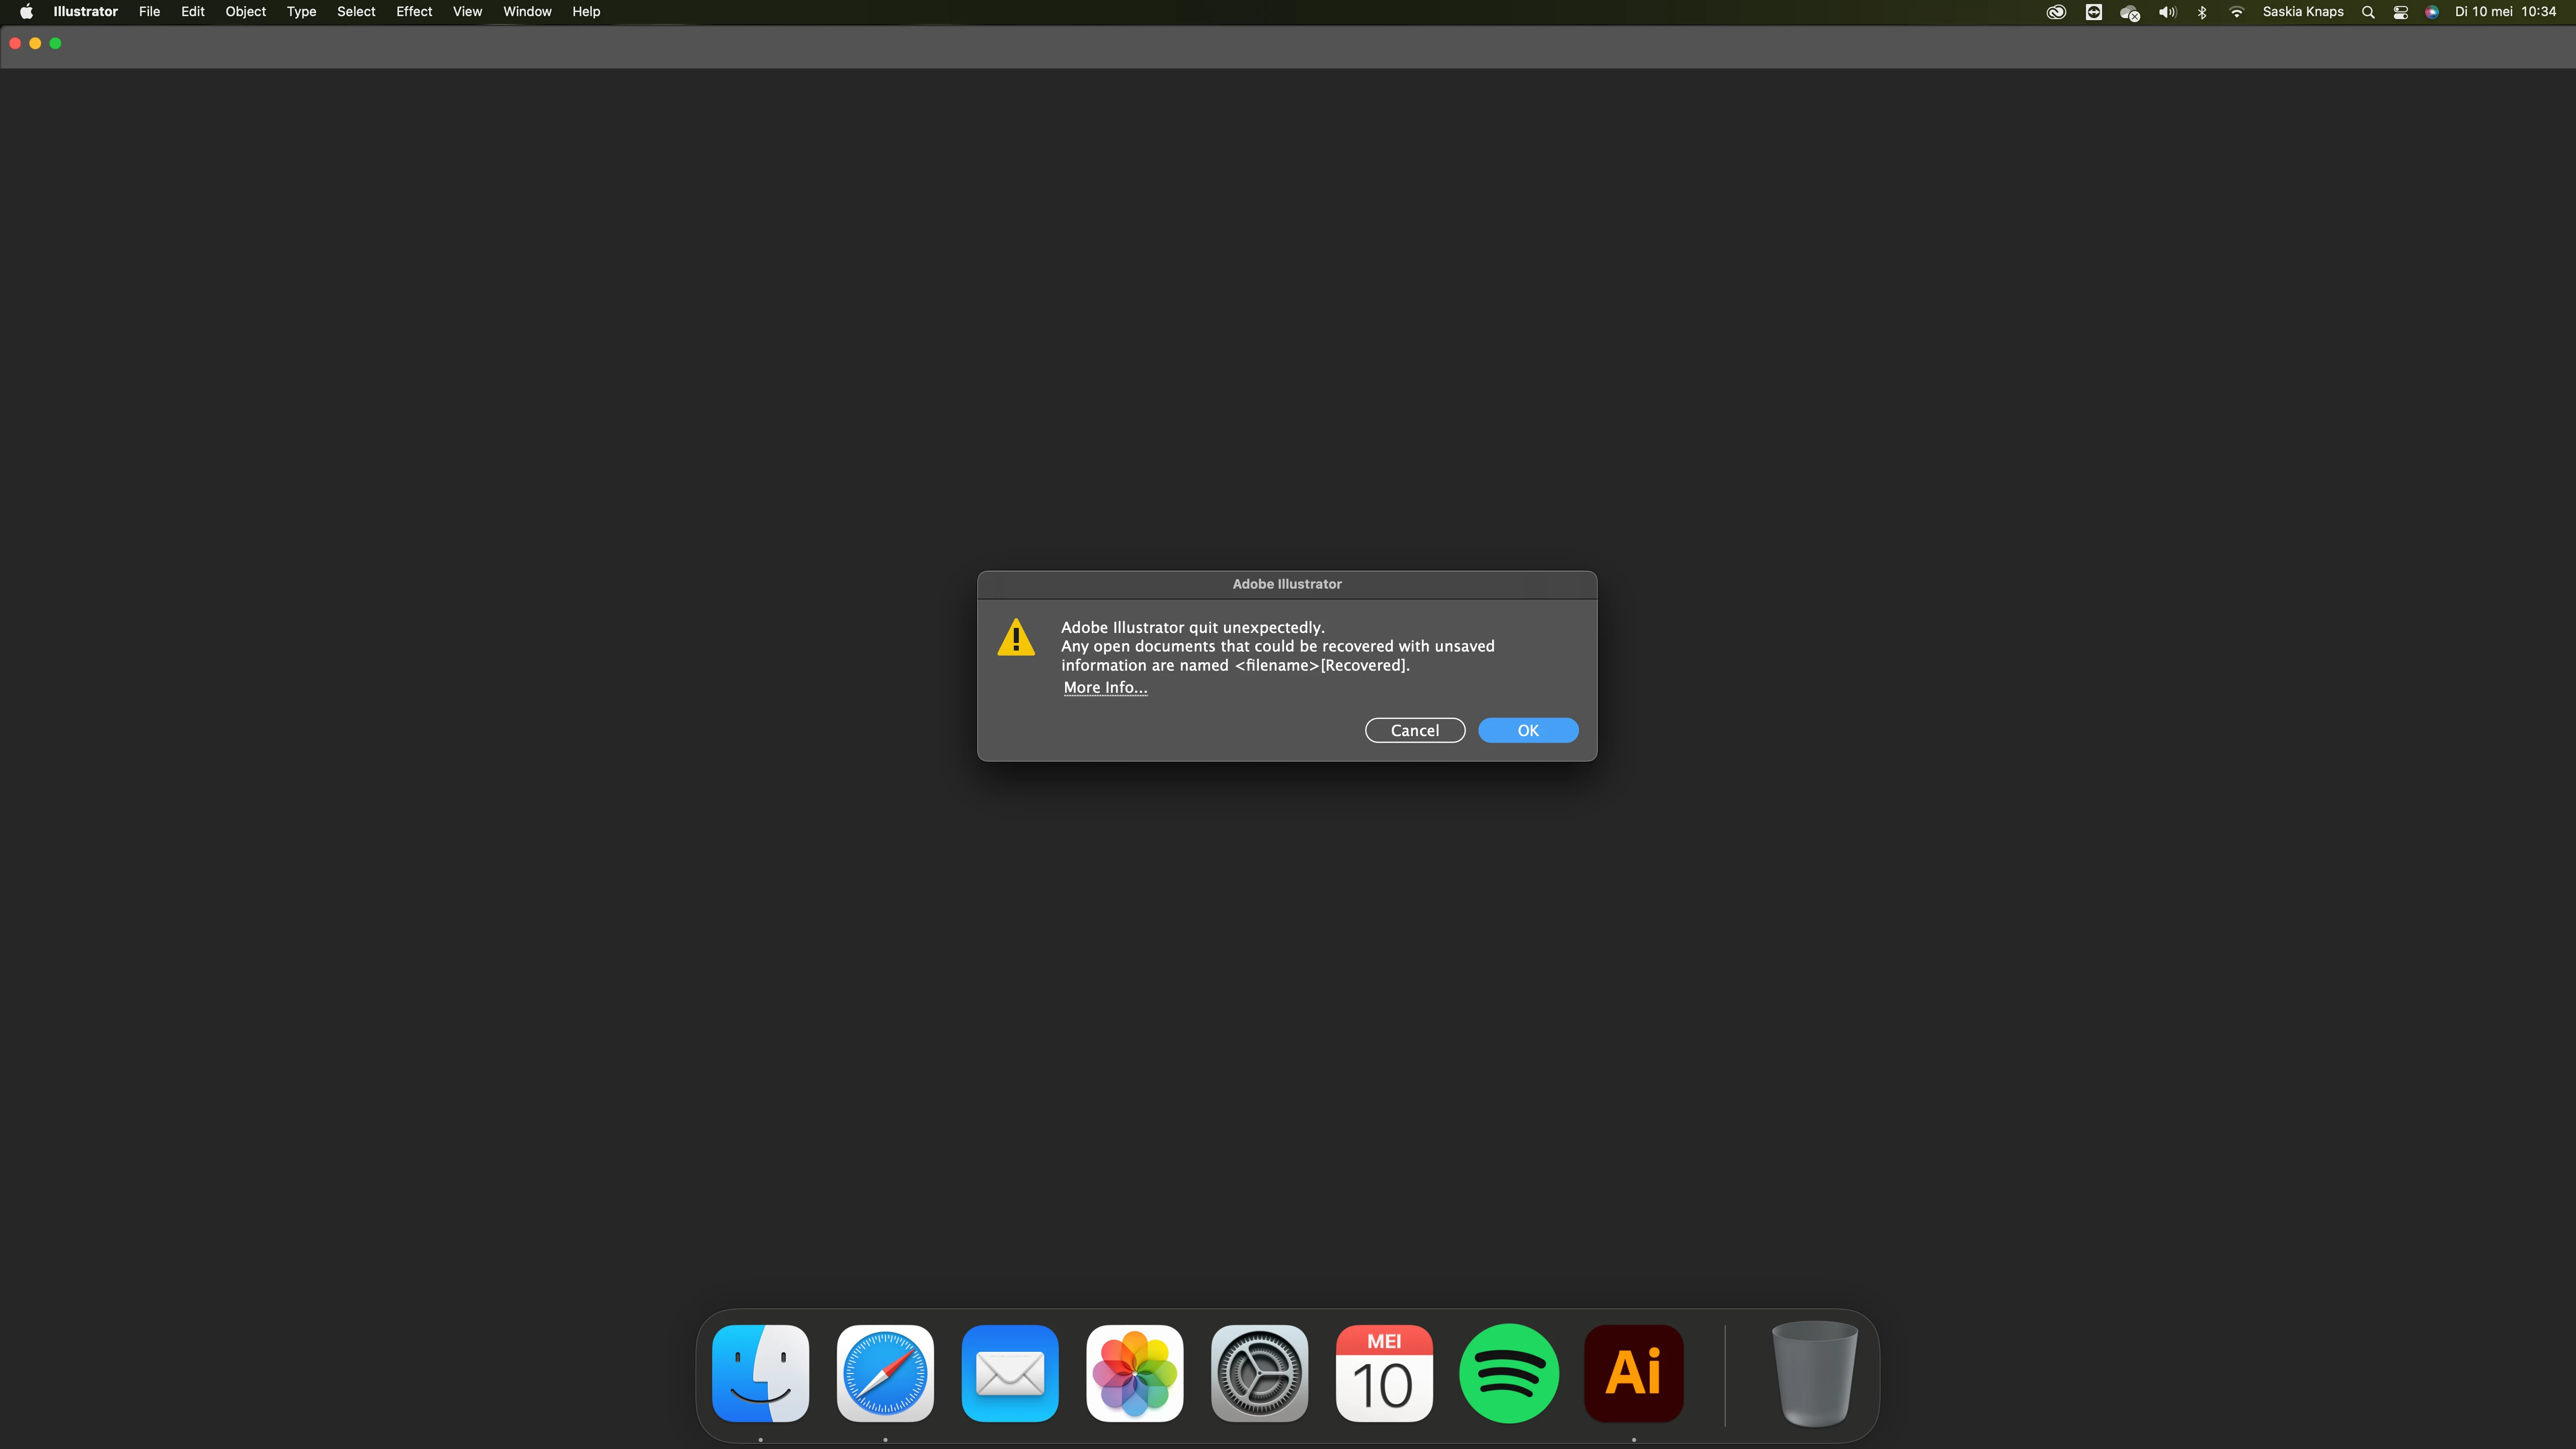Open Control Center in the menu bar

click(x=2400, y=12)
